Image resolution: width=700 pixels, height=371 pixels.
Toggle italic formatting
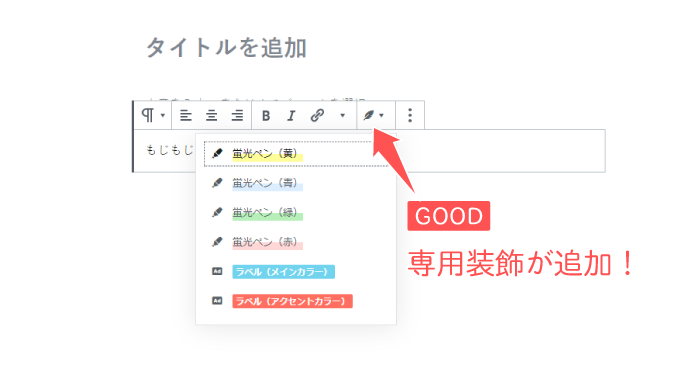(291, 116)
